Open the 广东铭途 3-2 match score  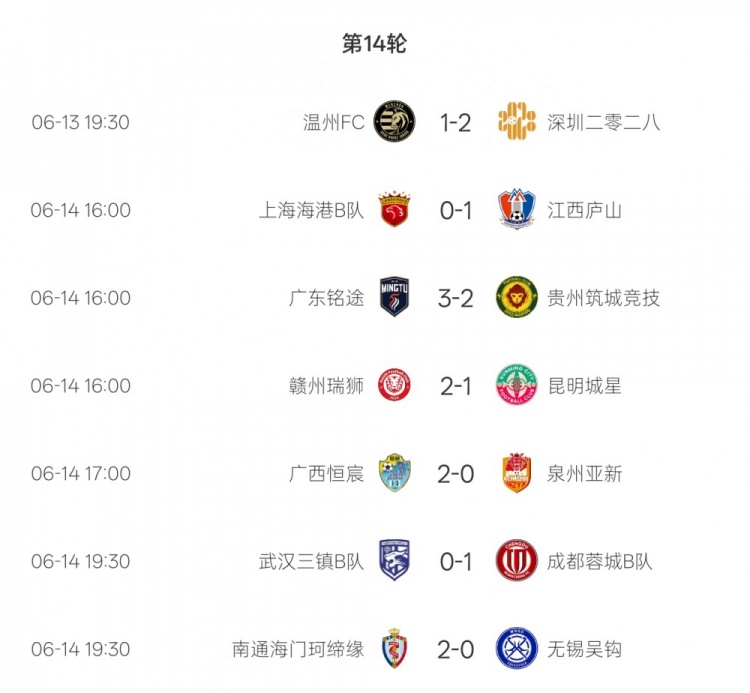pyautogui.click(x=455, y=298)
